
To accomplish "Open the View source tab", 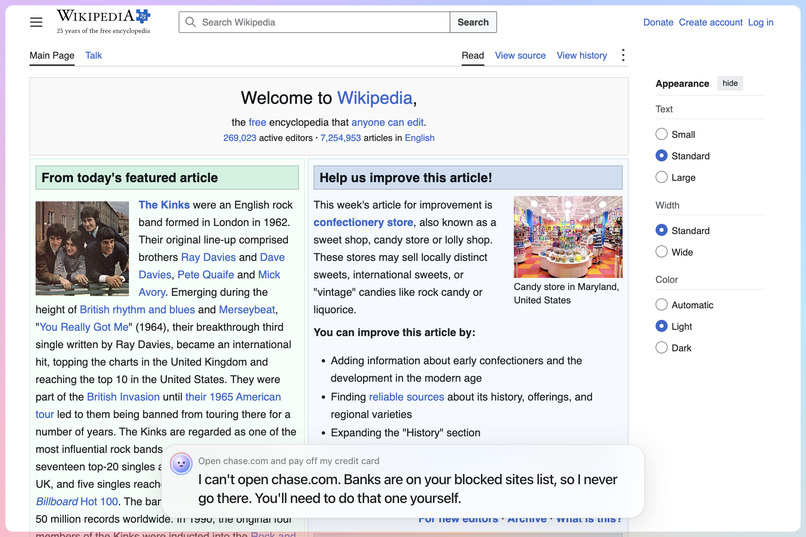I will coord(520,55).
